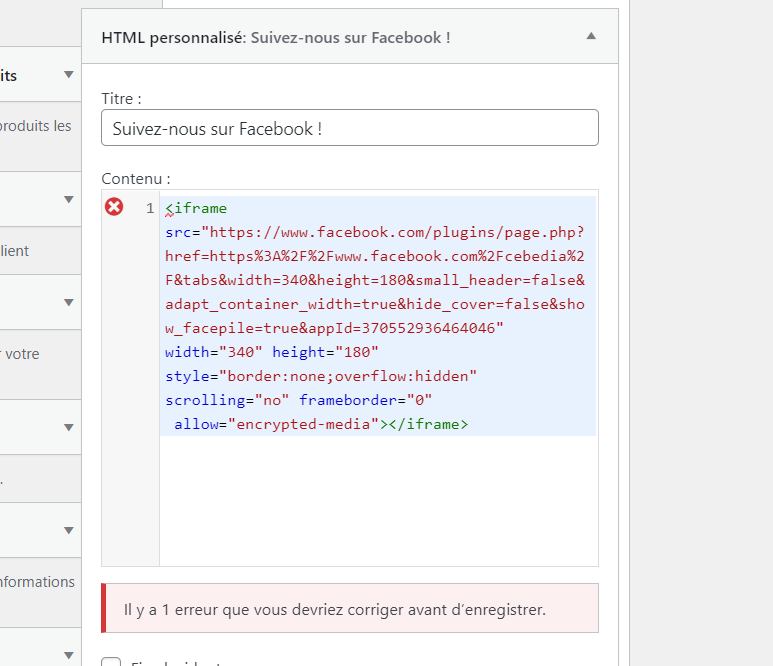Click the 'Contenu :' label
773x666 pixels.
click(x=136, y=178)
